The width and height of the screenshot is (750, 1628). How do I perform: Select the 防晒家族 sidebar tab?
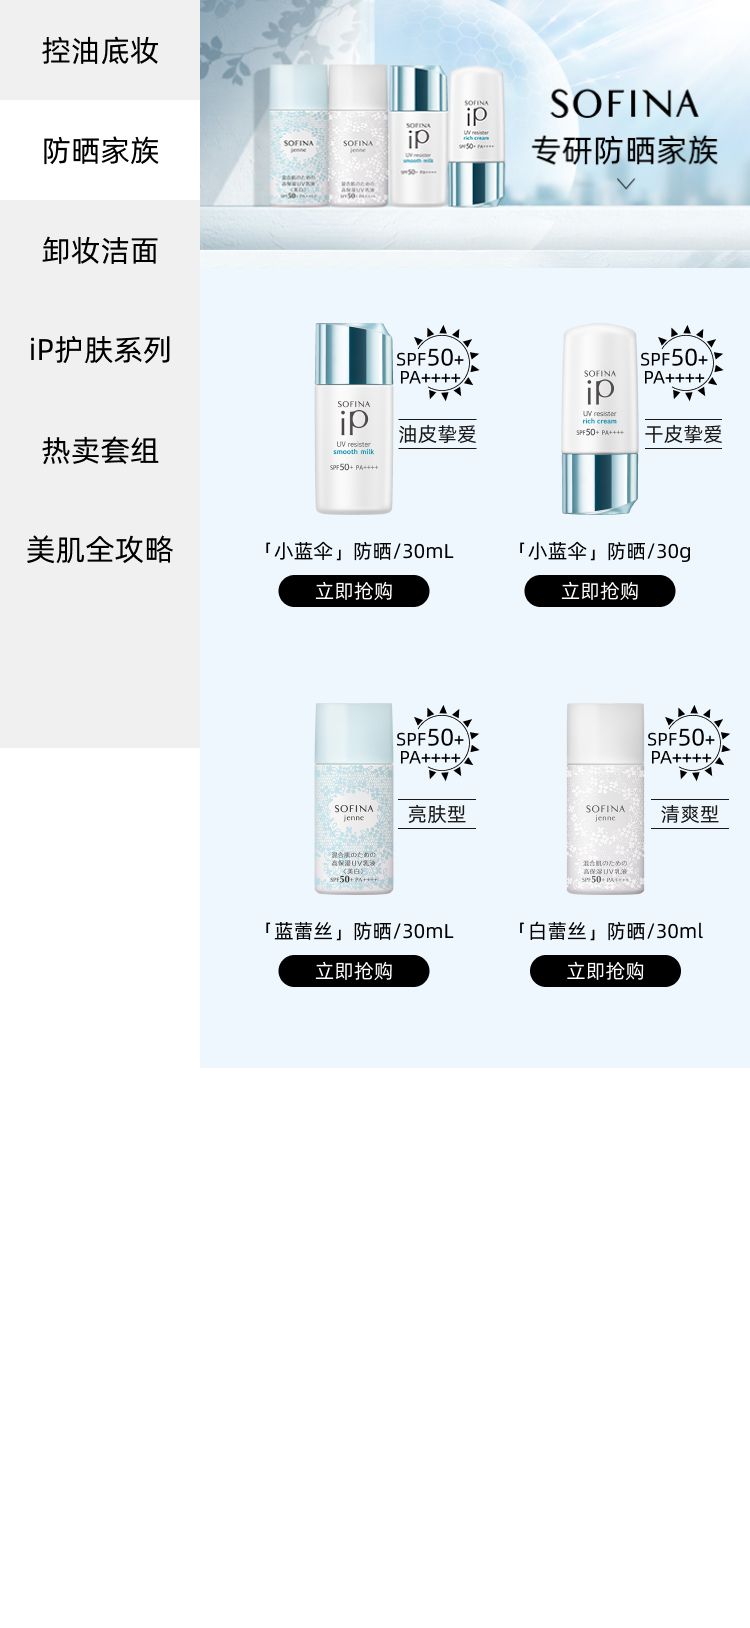tap(100, 150)
